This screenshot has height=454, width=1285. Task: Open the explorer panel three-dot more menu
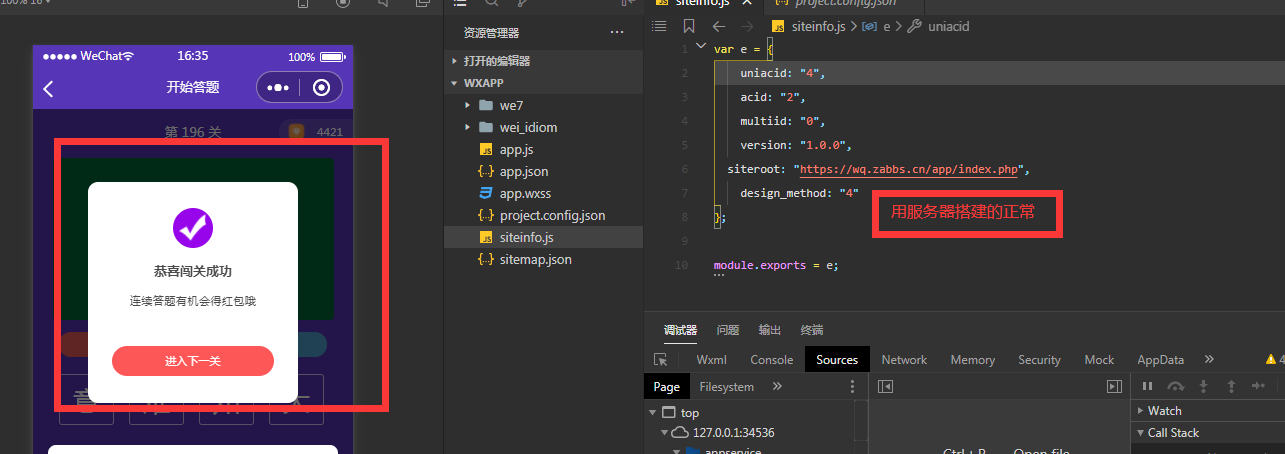click(x=617, y=33)
